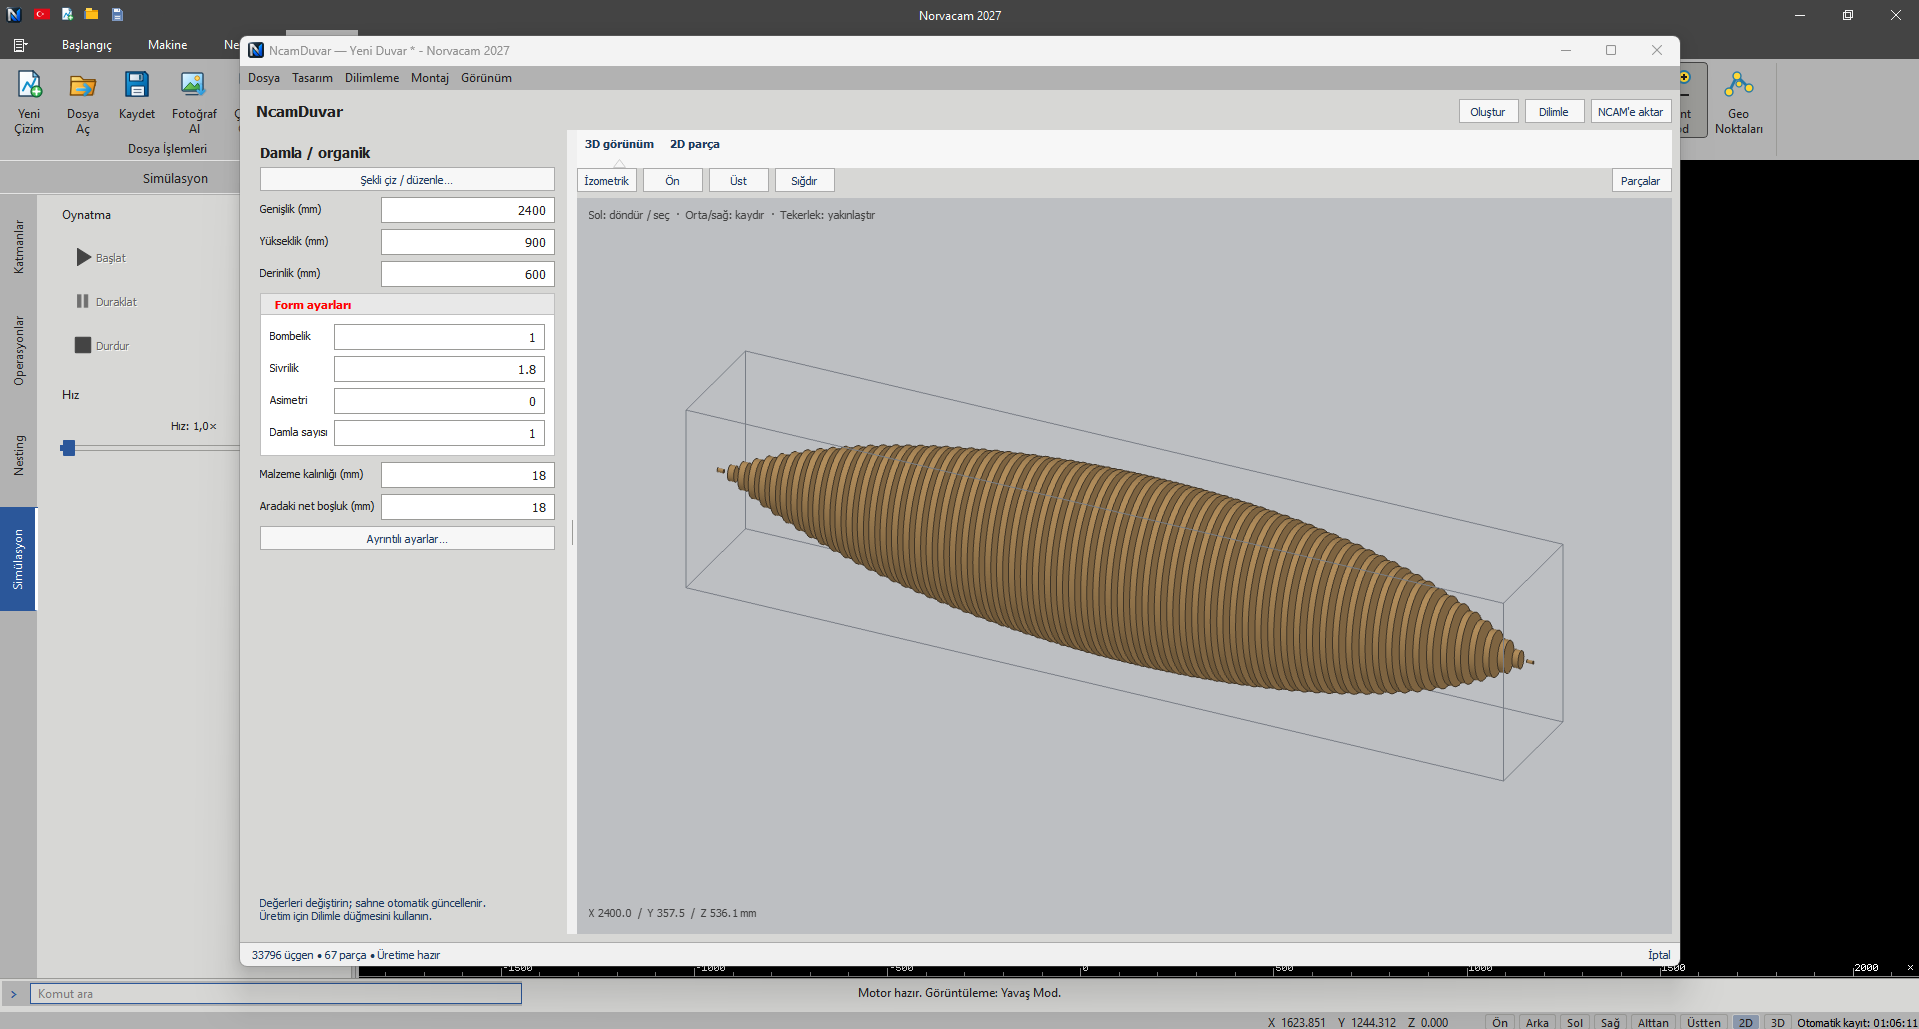Start the simulation with Başlat
The height and width of the screenshot is (1029, 1919).
101,257
